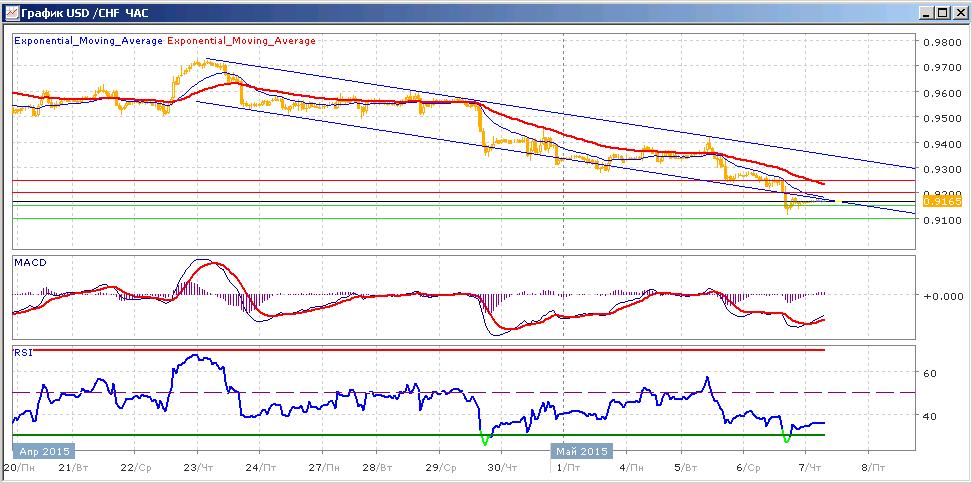Click the Апр 2015 month marker
This screenshot has width=972, height=484.
coord(42,451)
